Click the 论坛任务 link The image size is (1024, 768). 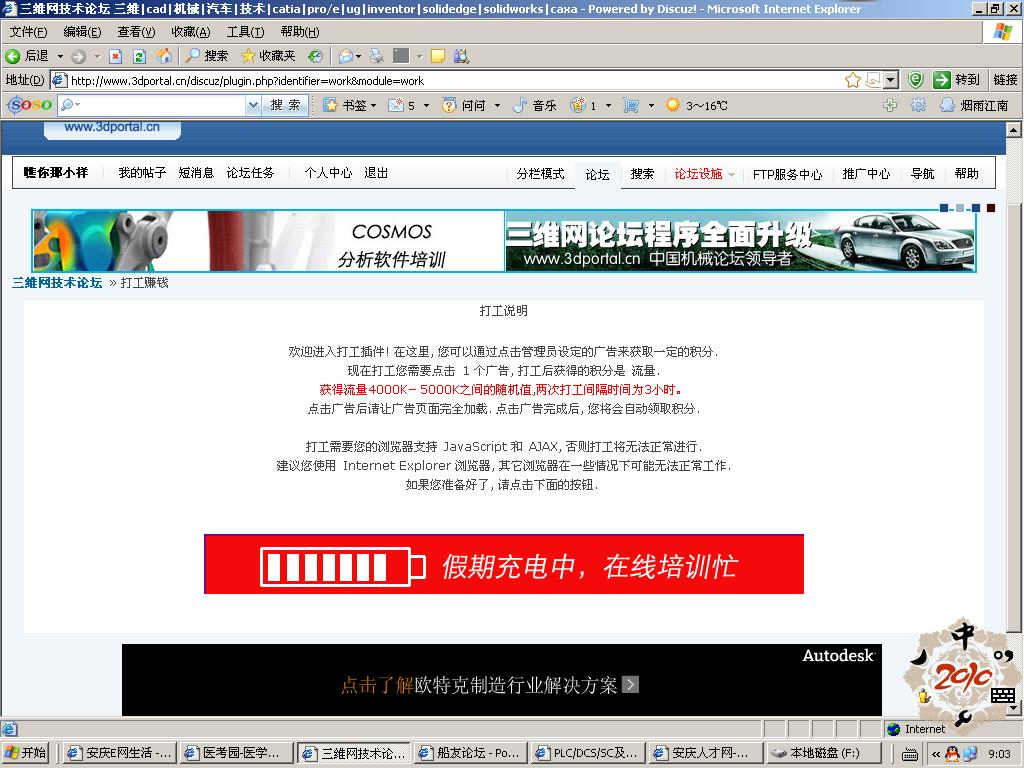click(250, 173)
